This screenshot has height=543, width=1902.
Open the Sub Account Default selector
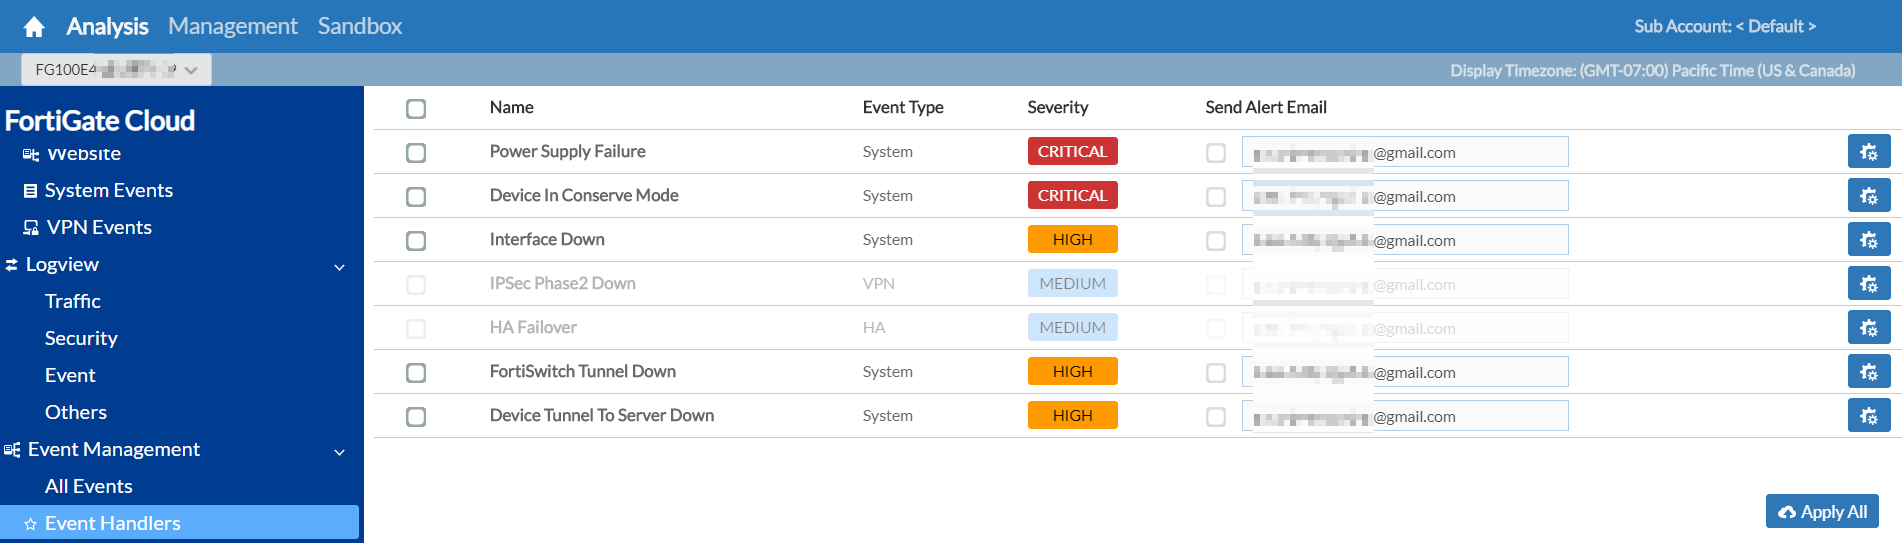point(1725,27)
